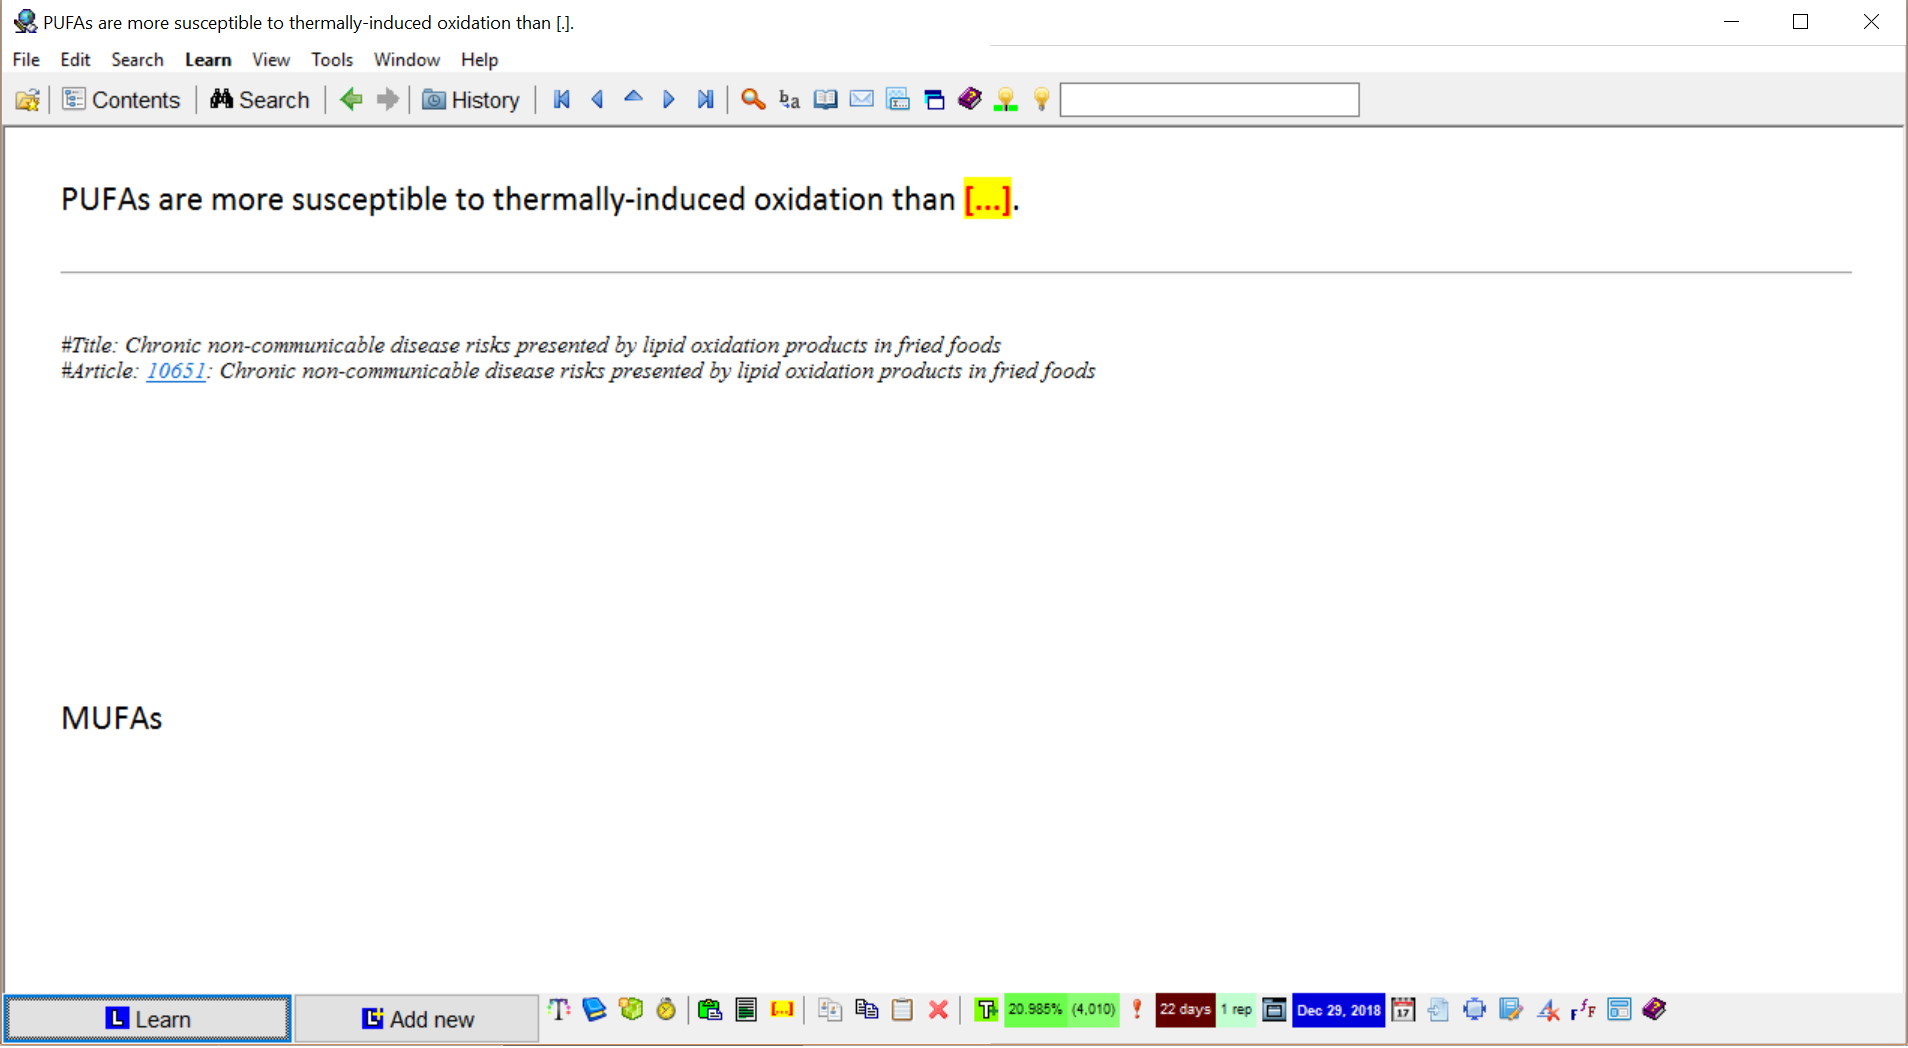The width and height of the screenshot is (1908, 1048).
Task: Click the grayed duplicate documents icon
Action: pos(829,1010)
